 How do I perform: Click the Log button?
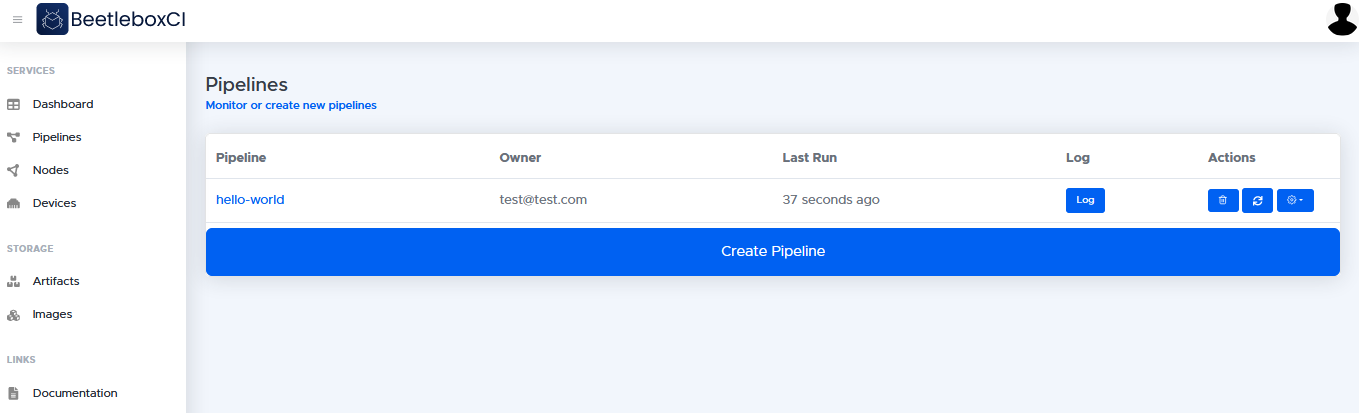1085,200
